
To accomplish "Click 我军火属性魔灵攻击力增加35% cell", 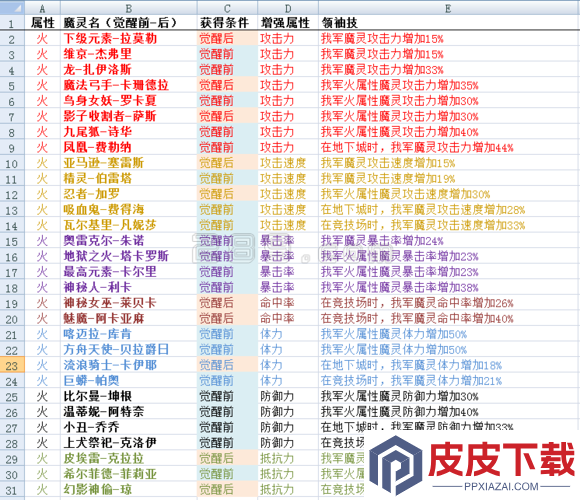I will click(449, 85).
